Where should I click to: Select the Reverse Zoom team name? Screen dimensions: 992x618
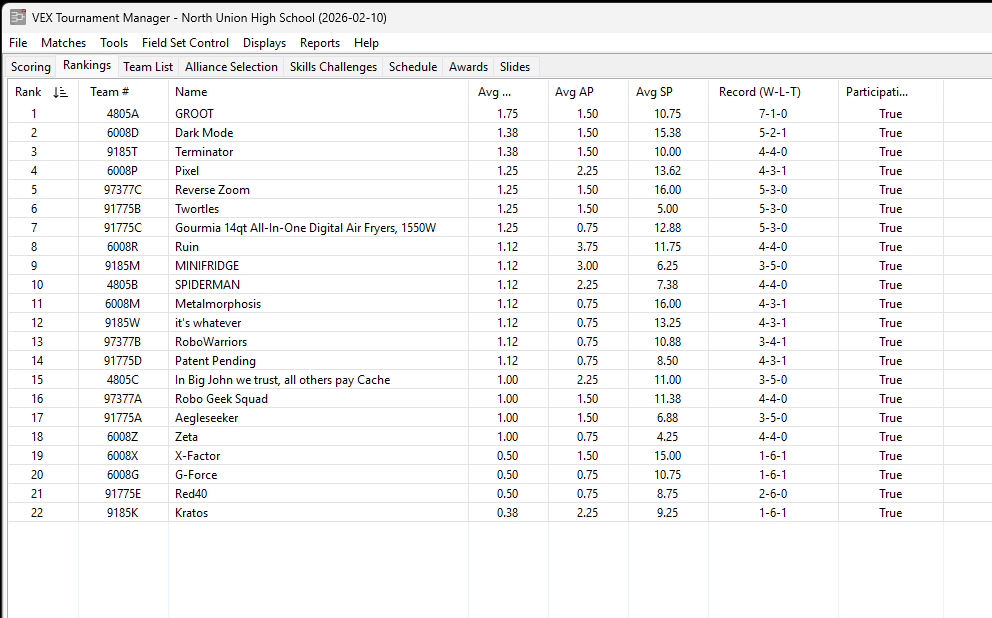(213, 190)
